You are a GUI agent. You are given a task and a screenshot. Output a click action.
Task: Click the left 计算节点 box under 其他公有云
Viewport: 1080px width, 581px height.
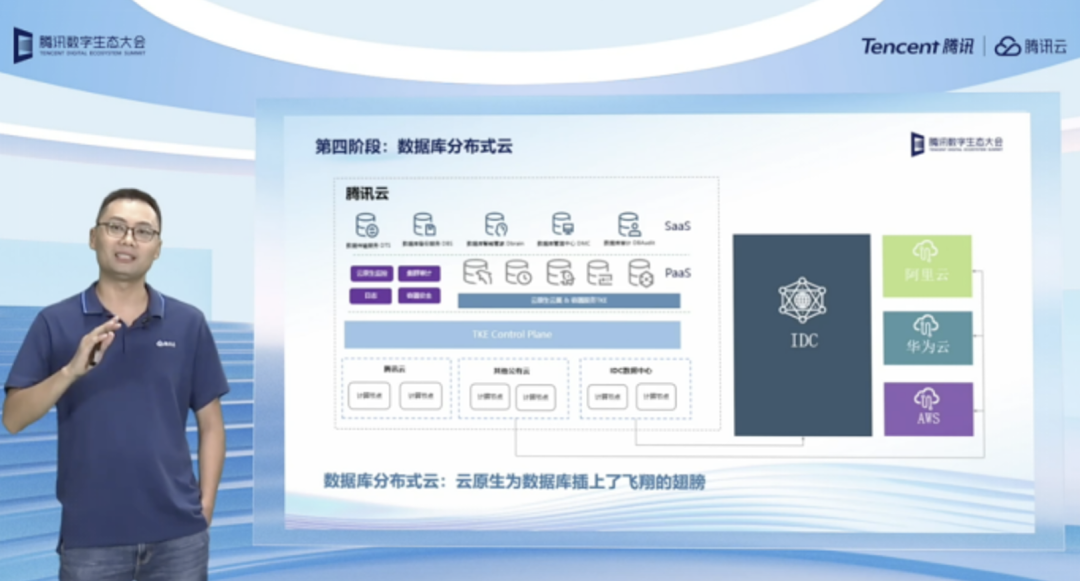click(490, 397)
